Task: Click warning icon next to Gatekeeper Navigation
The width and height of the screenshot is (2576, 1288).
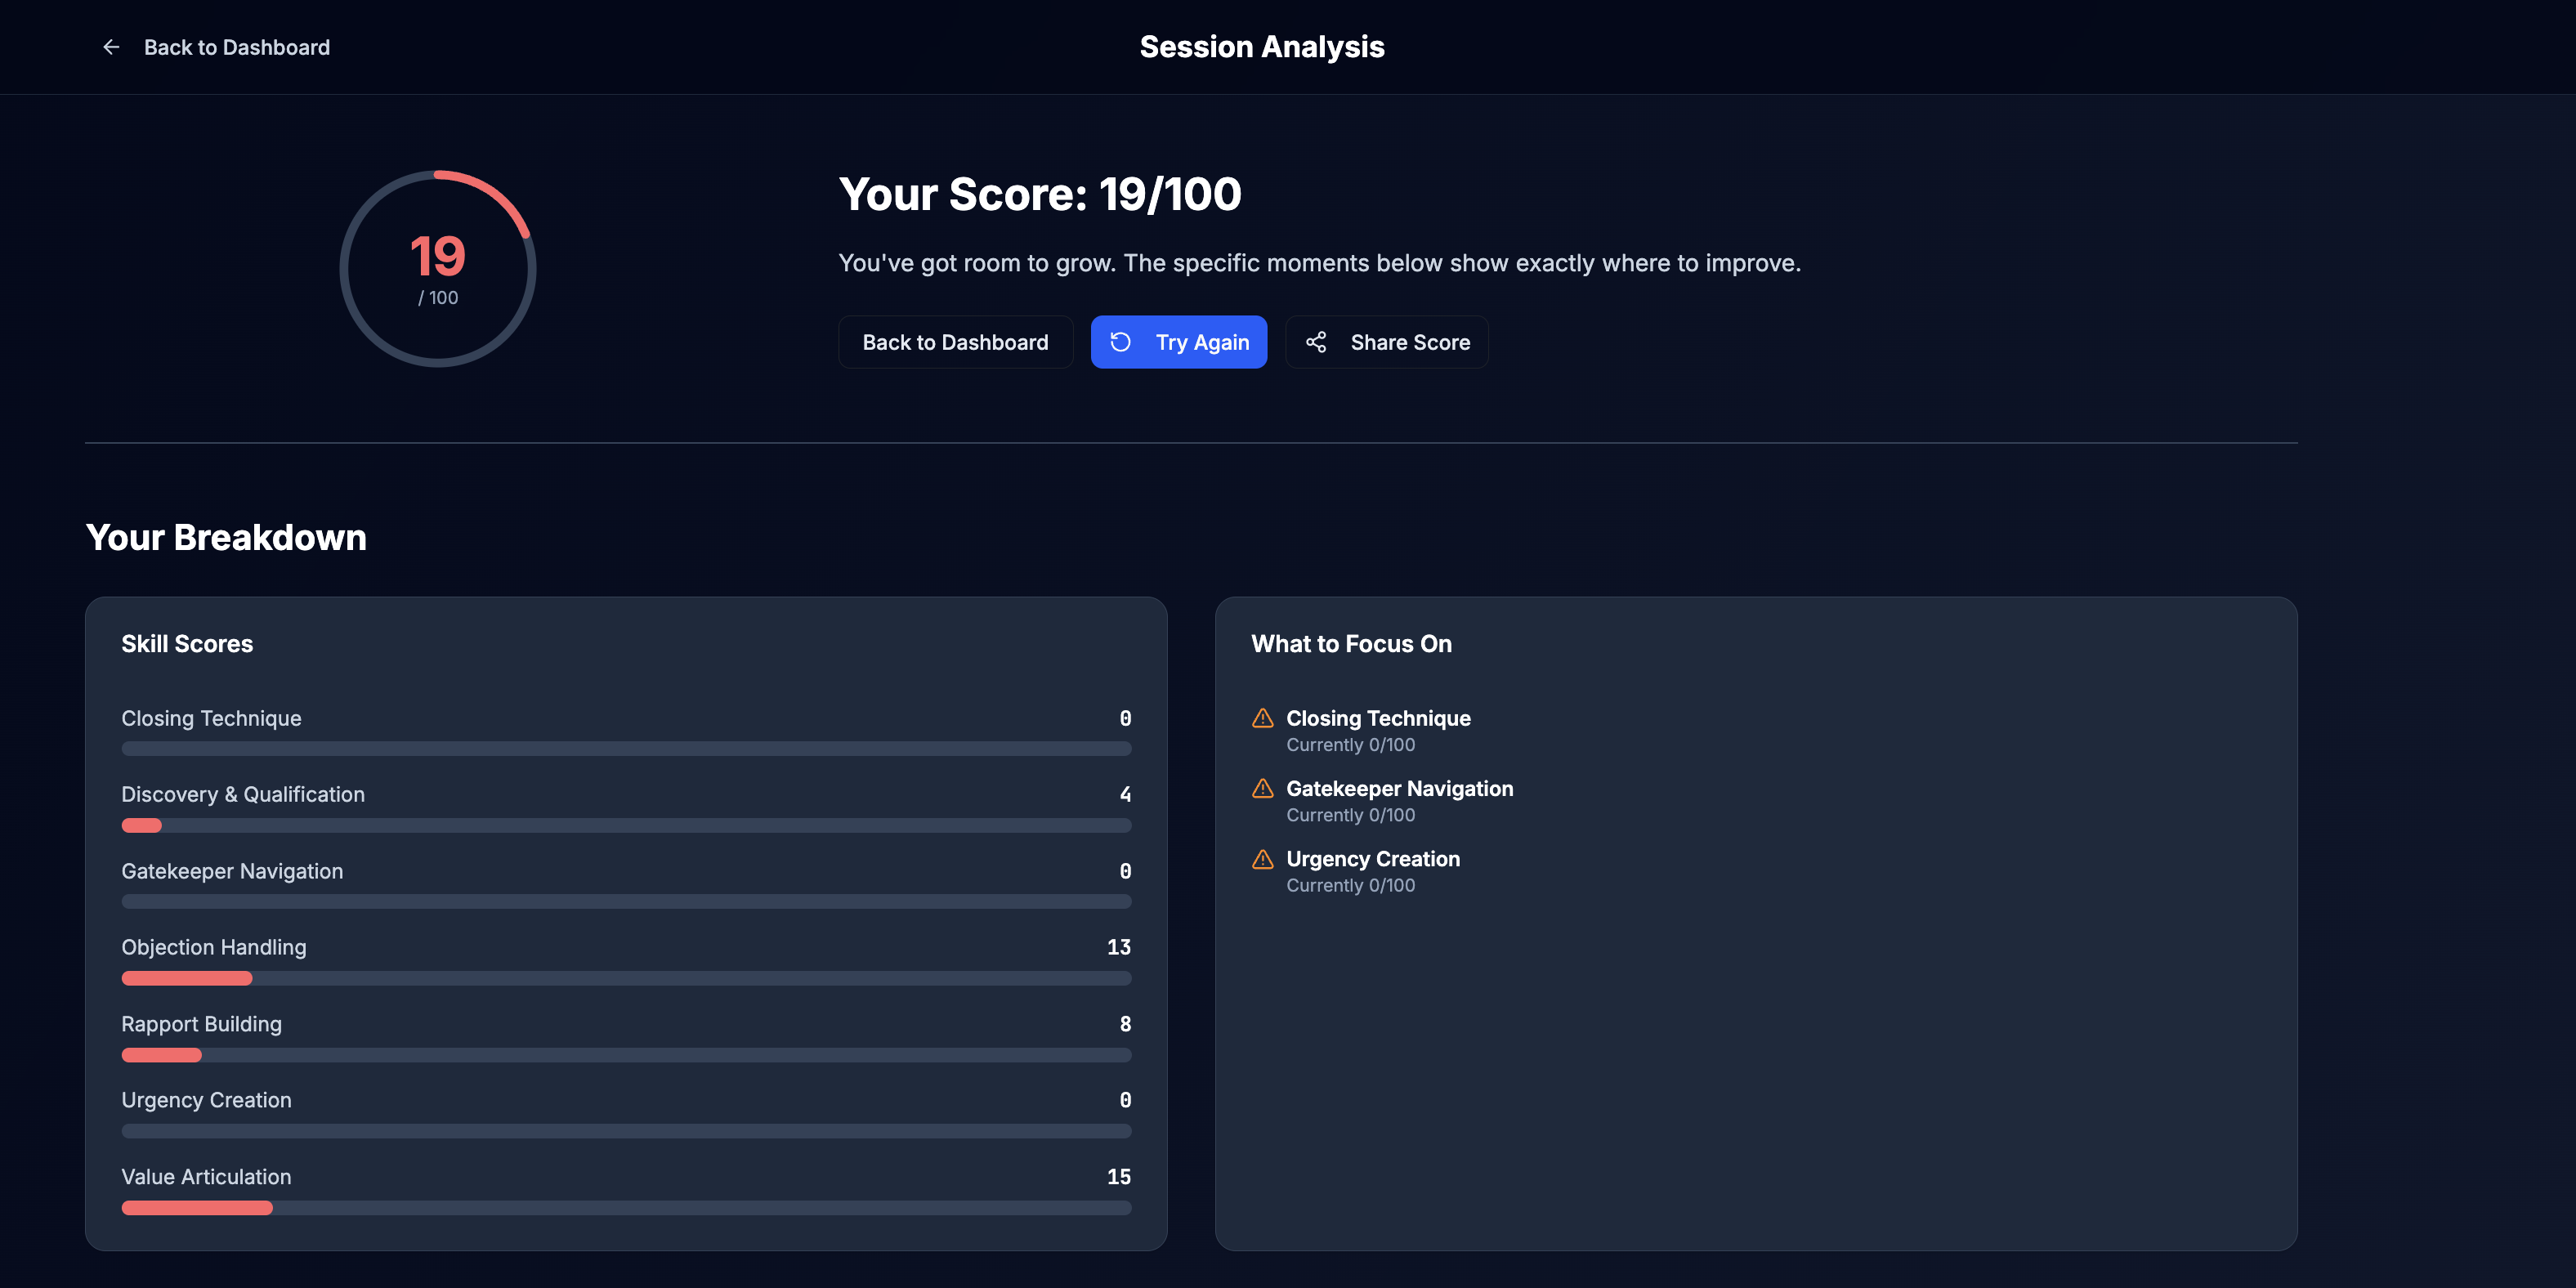Action: (x=1263, y=788)
